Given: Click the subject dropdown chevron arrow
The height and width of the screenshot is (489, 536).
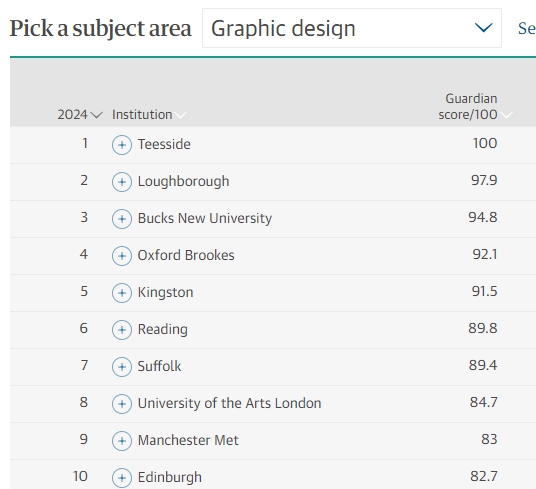Looking at the screenshot, I should click(x=484, y=28).
